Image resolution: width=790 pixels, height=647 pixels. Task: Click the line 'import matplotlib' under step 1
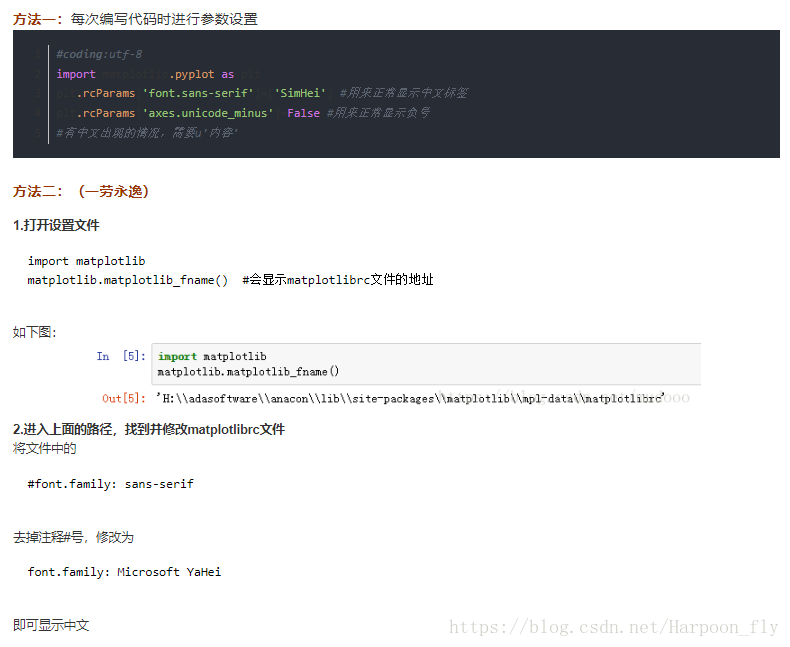click(87, 261)
